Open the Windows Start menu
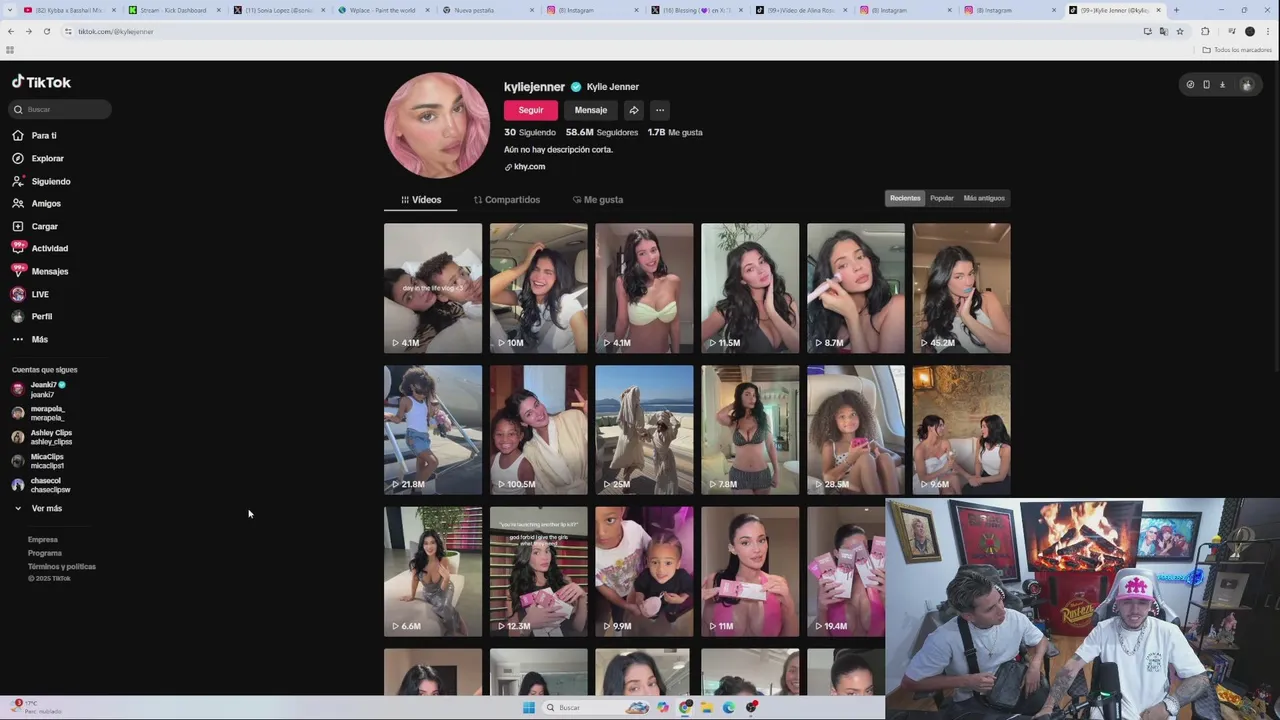The image size is (1280, 720). click(x=528, y=707)
